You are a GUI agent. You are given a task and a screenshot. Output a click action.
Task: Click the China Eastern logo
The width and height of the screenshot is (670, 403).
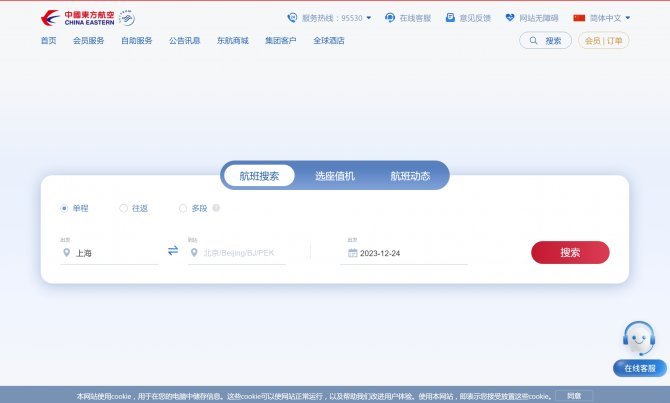(x=78, y=18)
